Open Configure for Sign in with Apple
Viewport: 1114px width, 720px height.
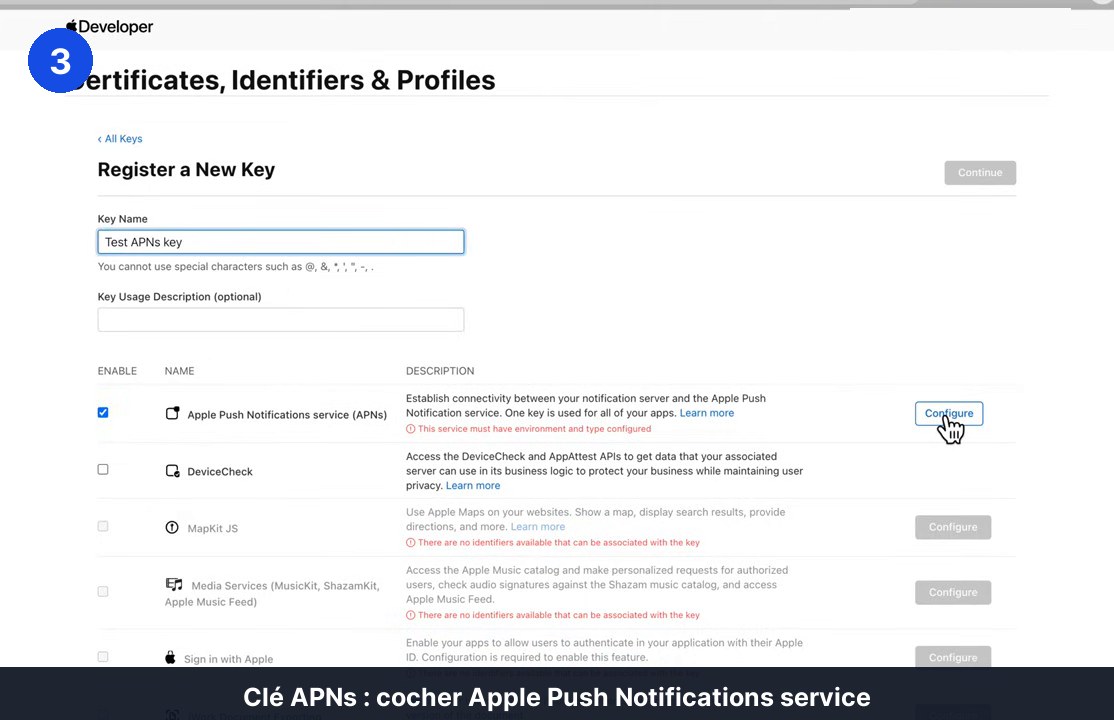953,657
